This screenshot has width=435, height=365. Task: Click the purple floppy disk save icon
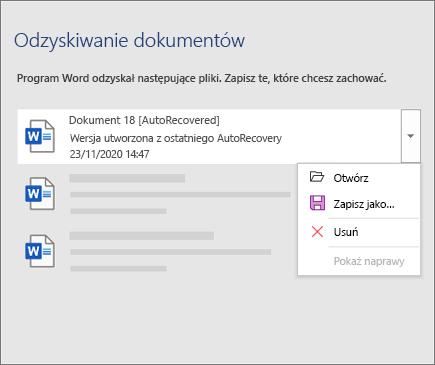317,203
